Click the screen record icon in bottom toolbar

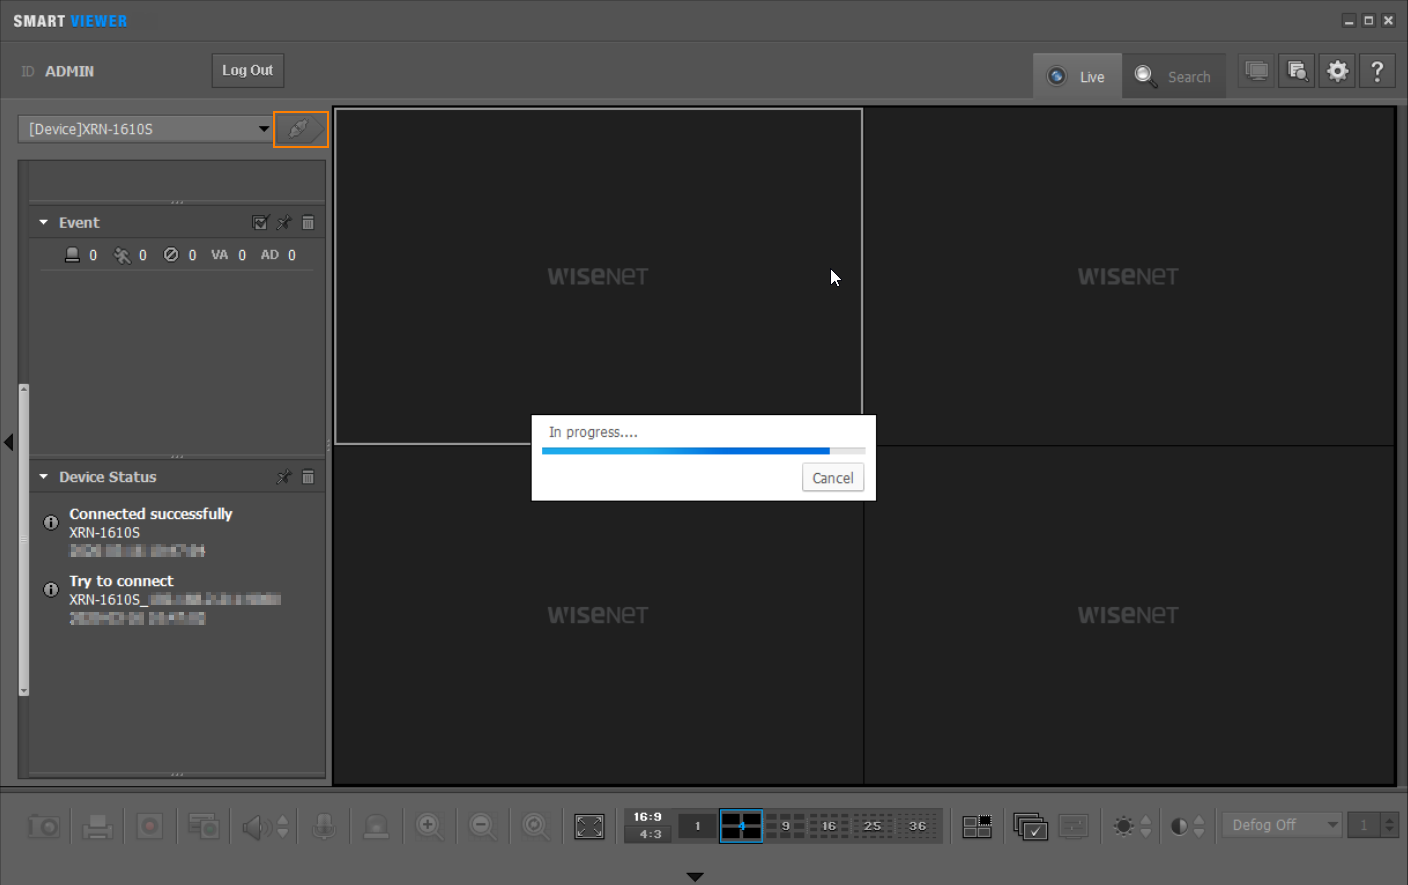pyautogui.click(x=203, y=826)
